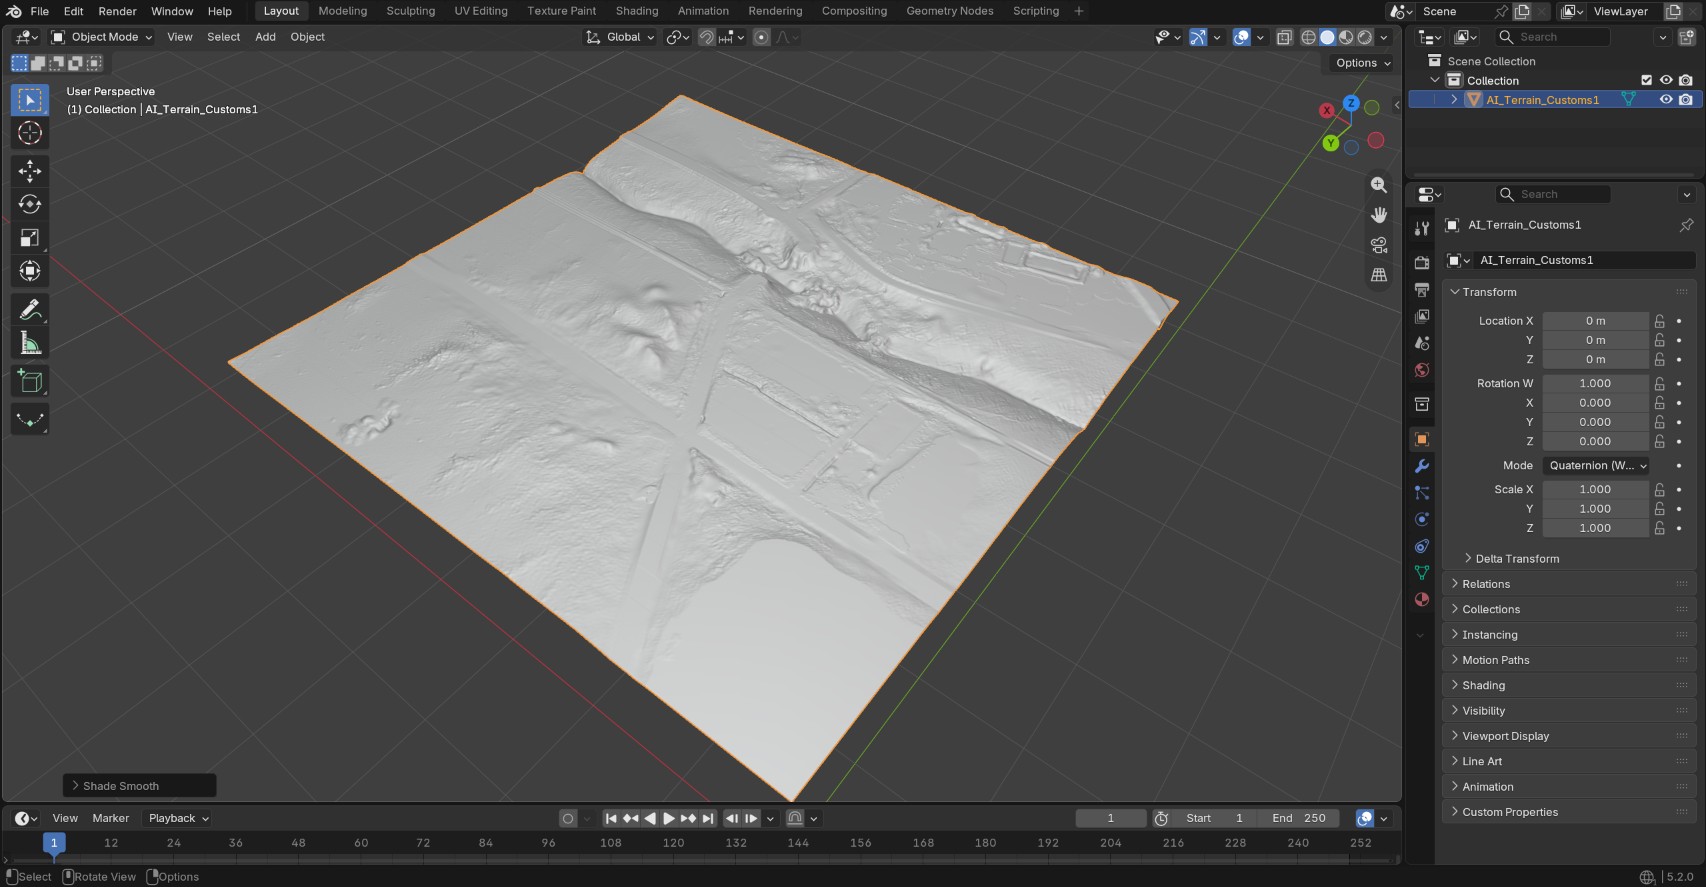Click the Options button in viewport
Screen dimensions: 1706x887
(1362, 63)
